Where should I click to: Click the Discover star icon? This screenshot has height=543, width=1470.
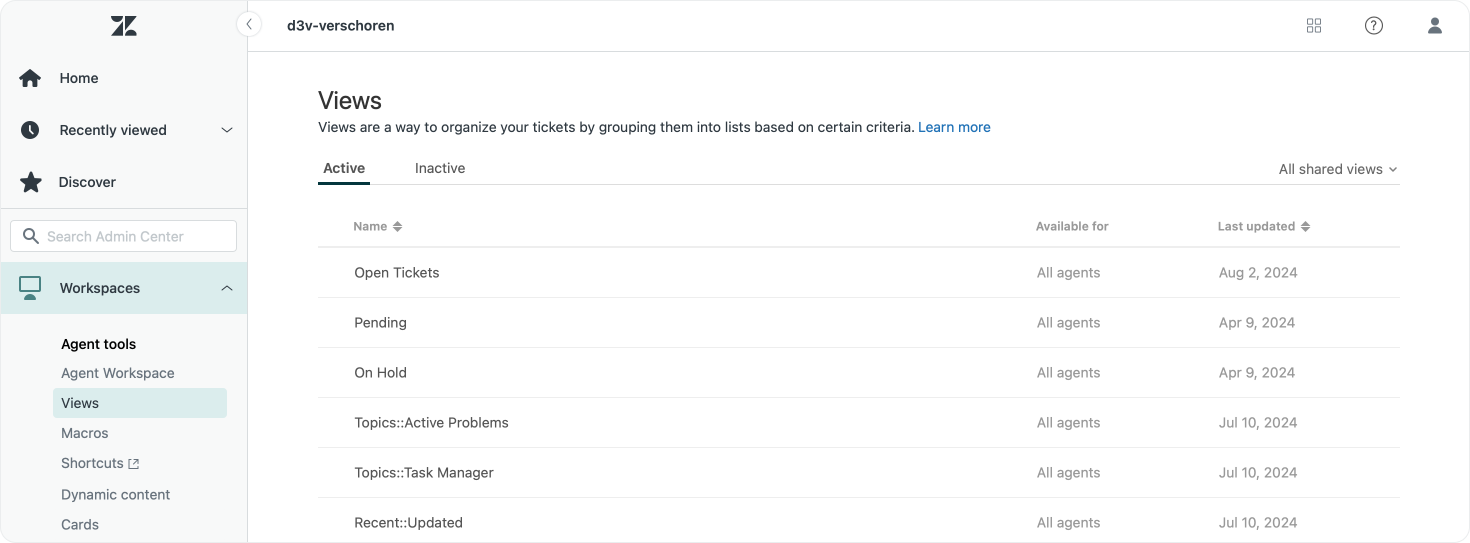[31, 182]
